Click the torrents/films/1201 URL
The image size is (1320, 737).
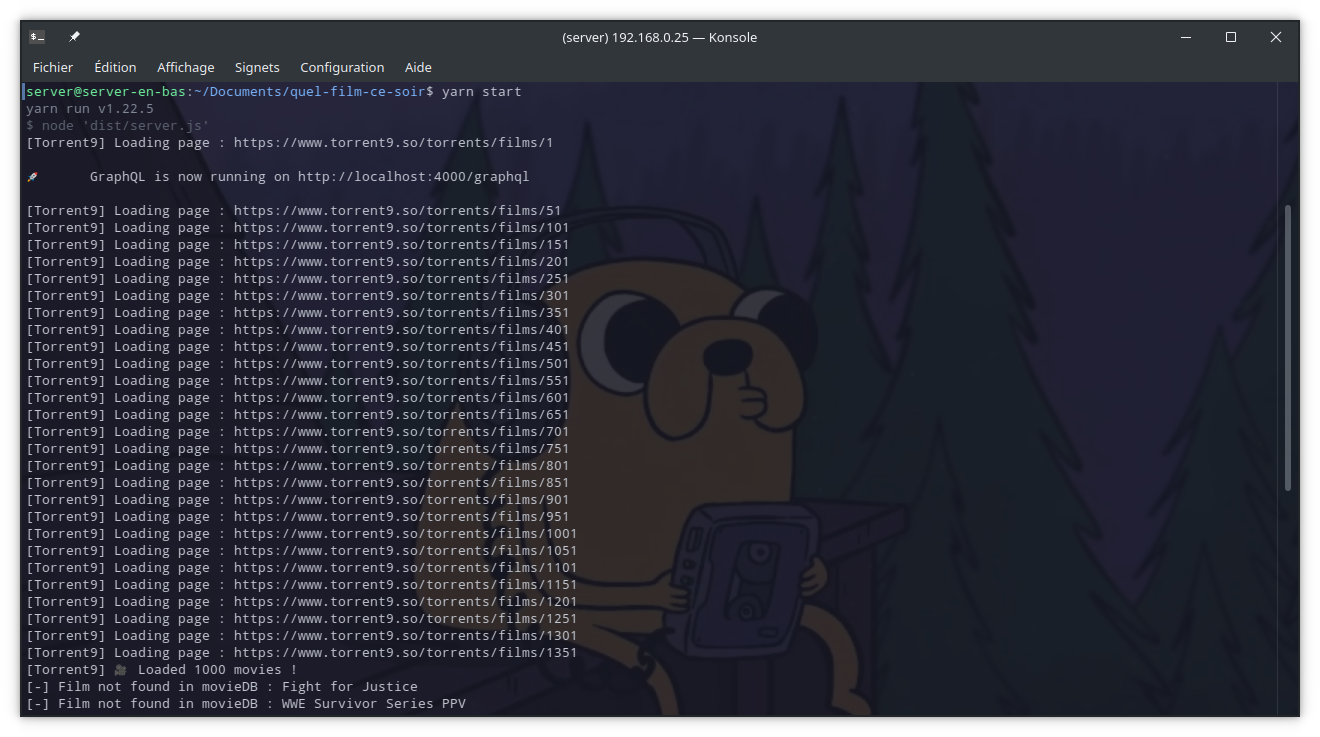tap(405, 601)
